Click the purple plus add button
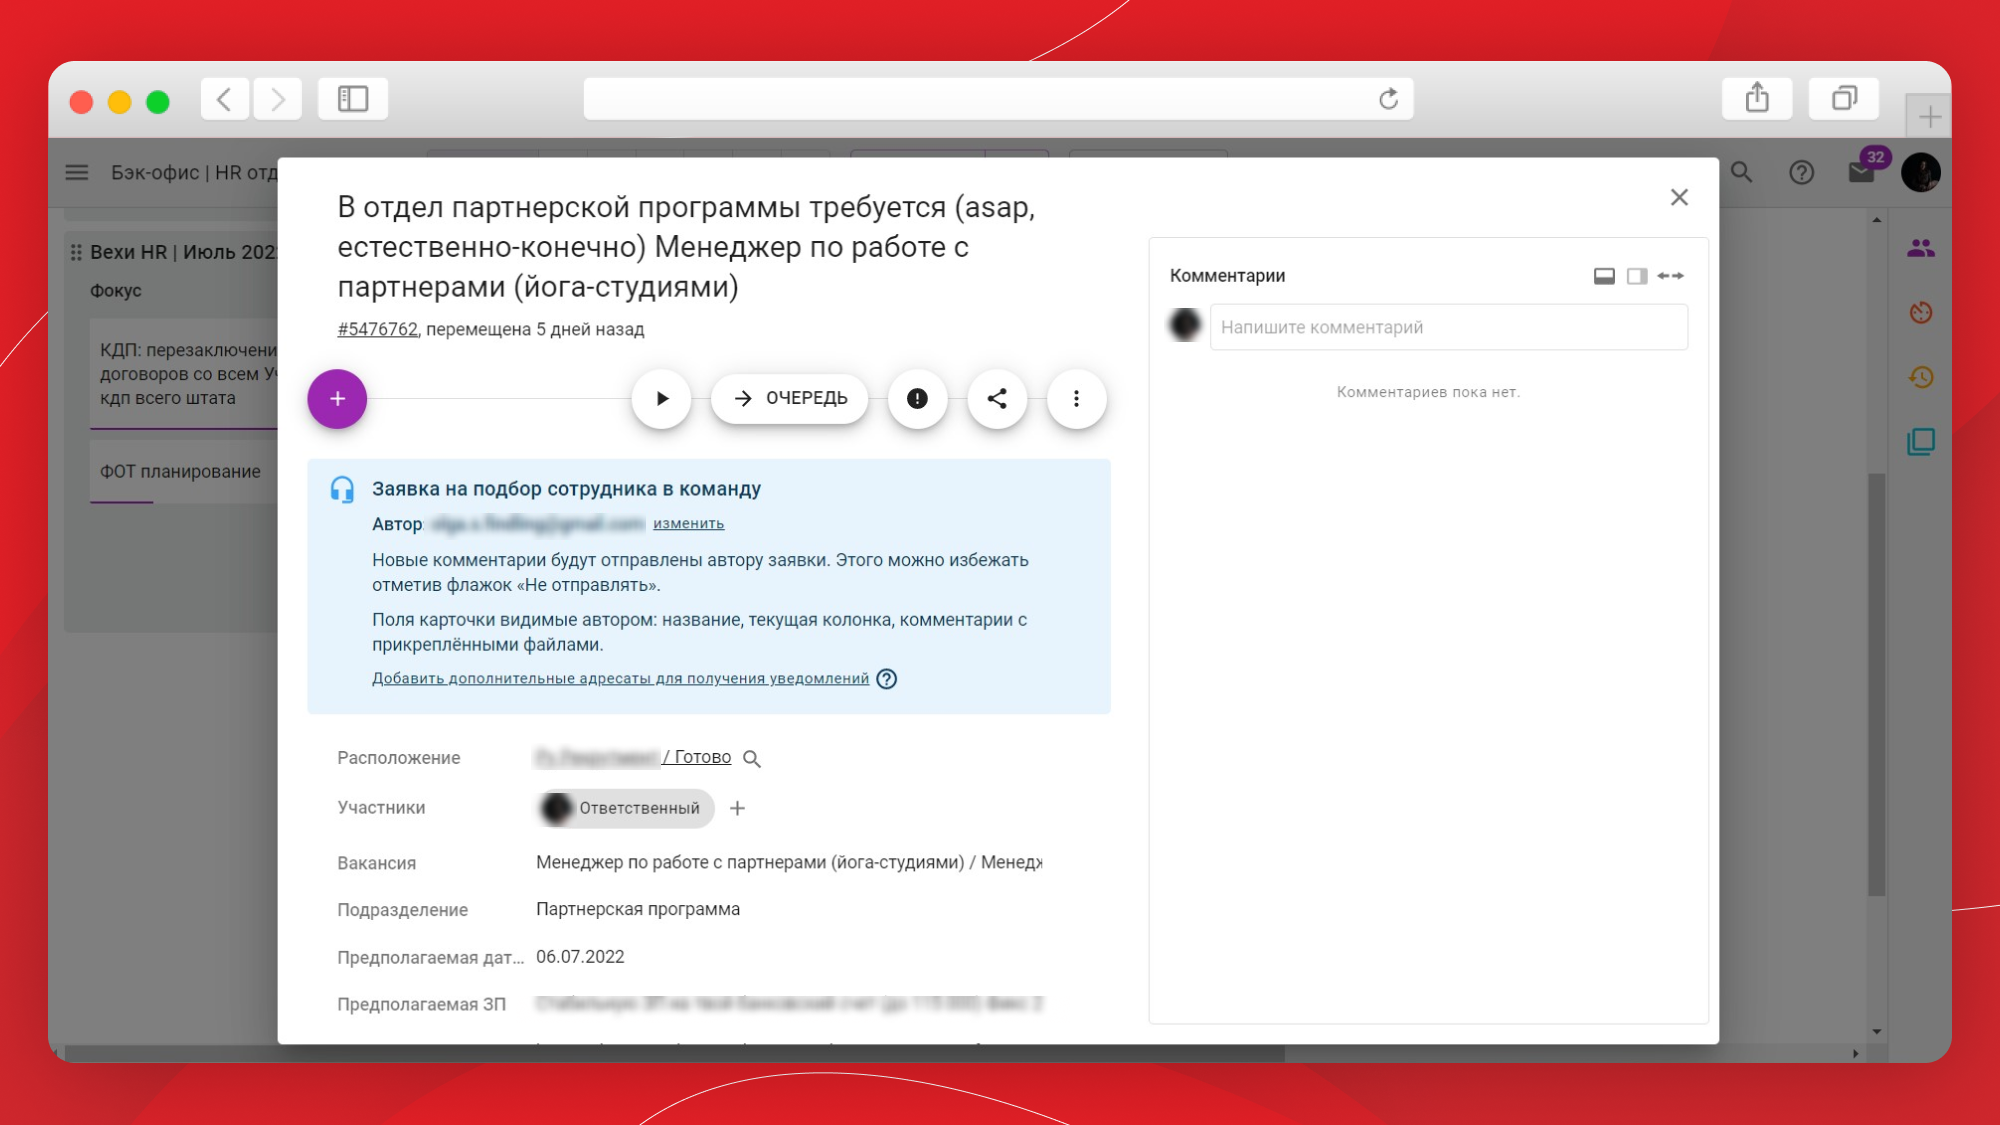 point(337,399)
